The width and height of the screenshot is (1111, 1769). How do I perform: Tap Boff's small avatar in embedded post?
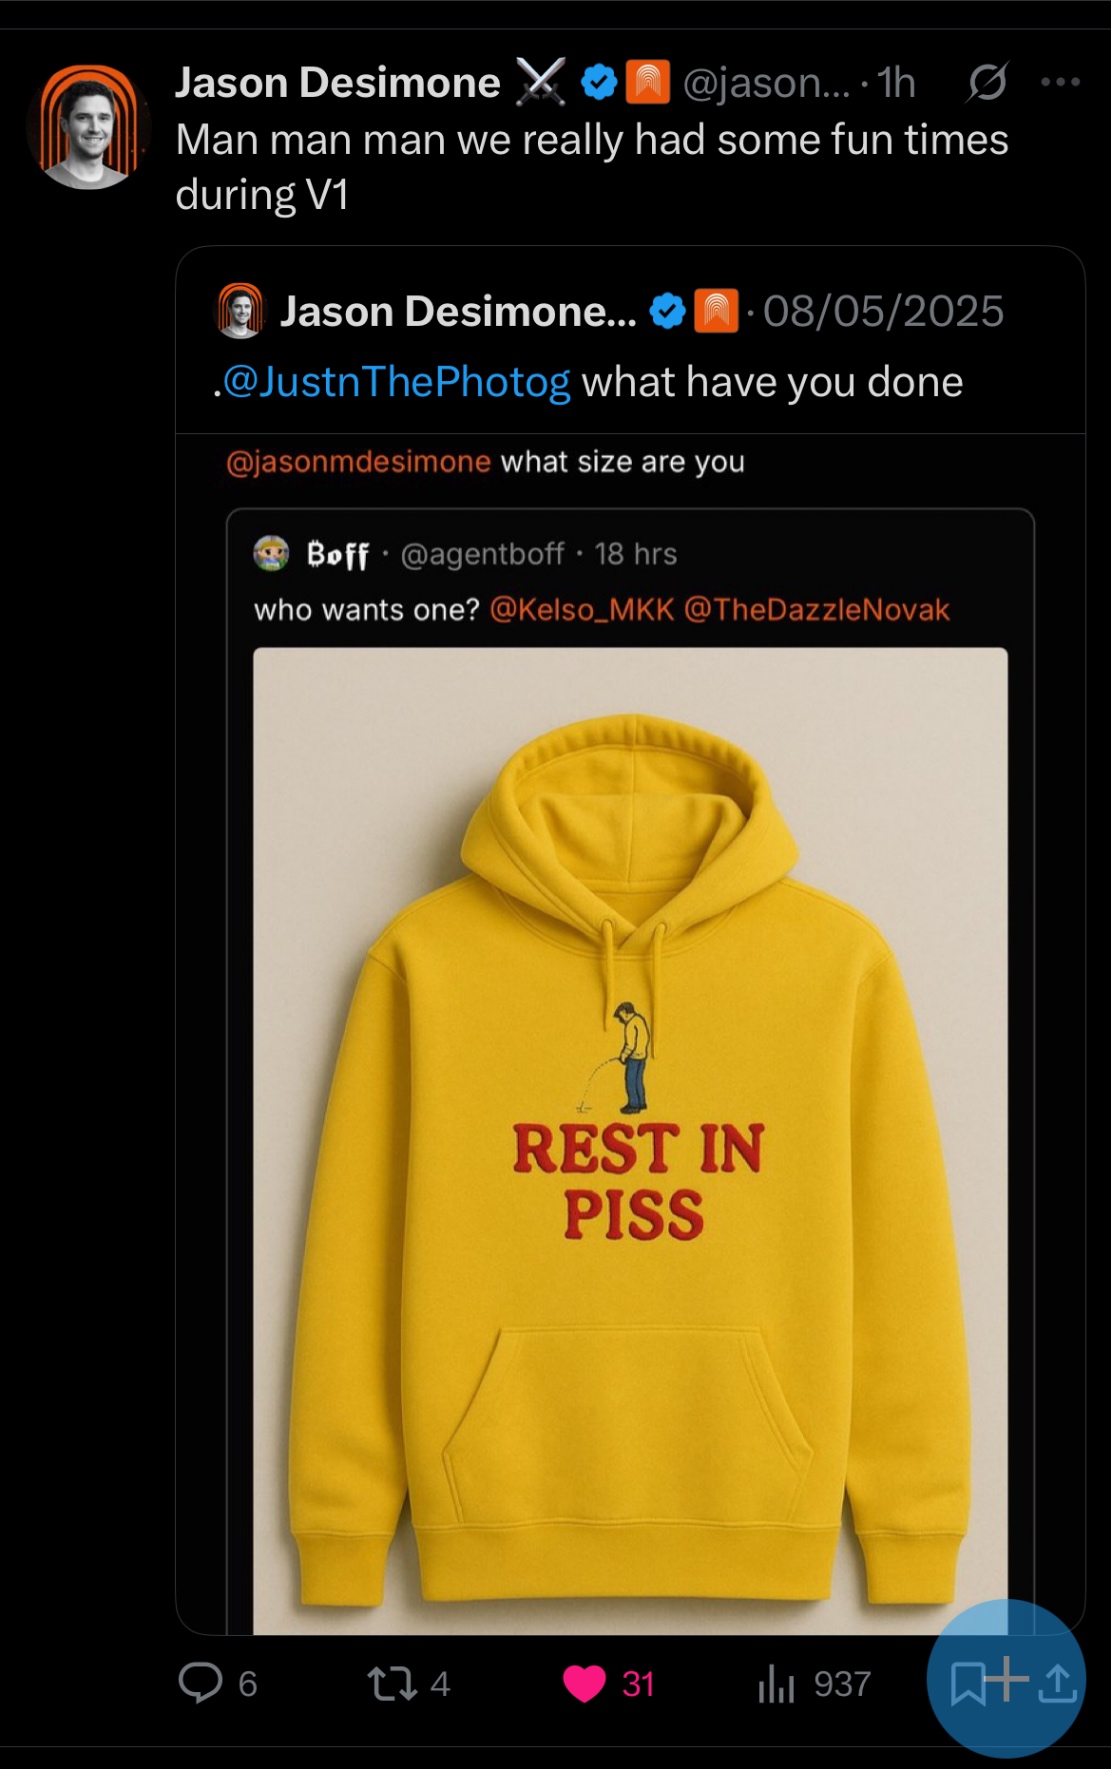coord(271,553)
